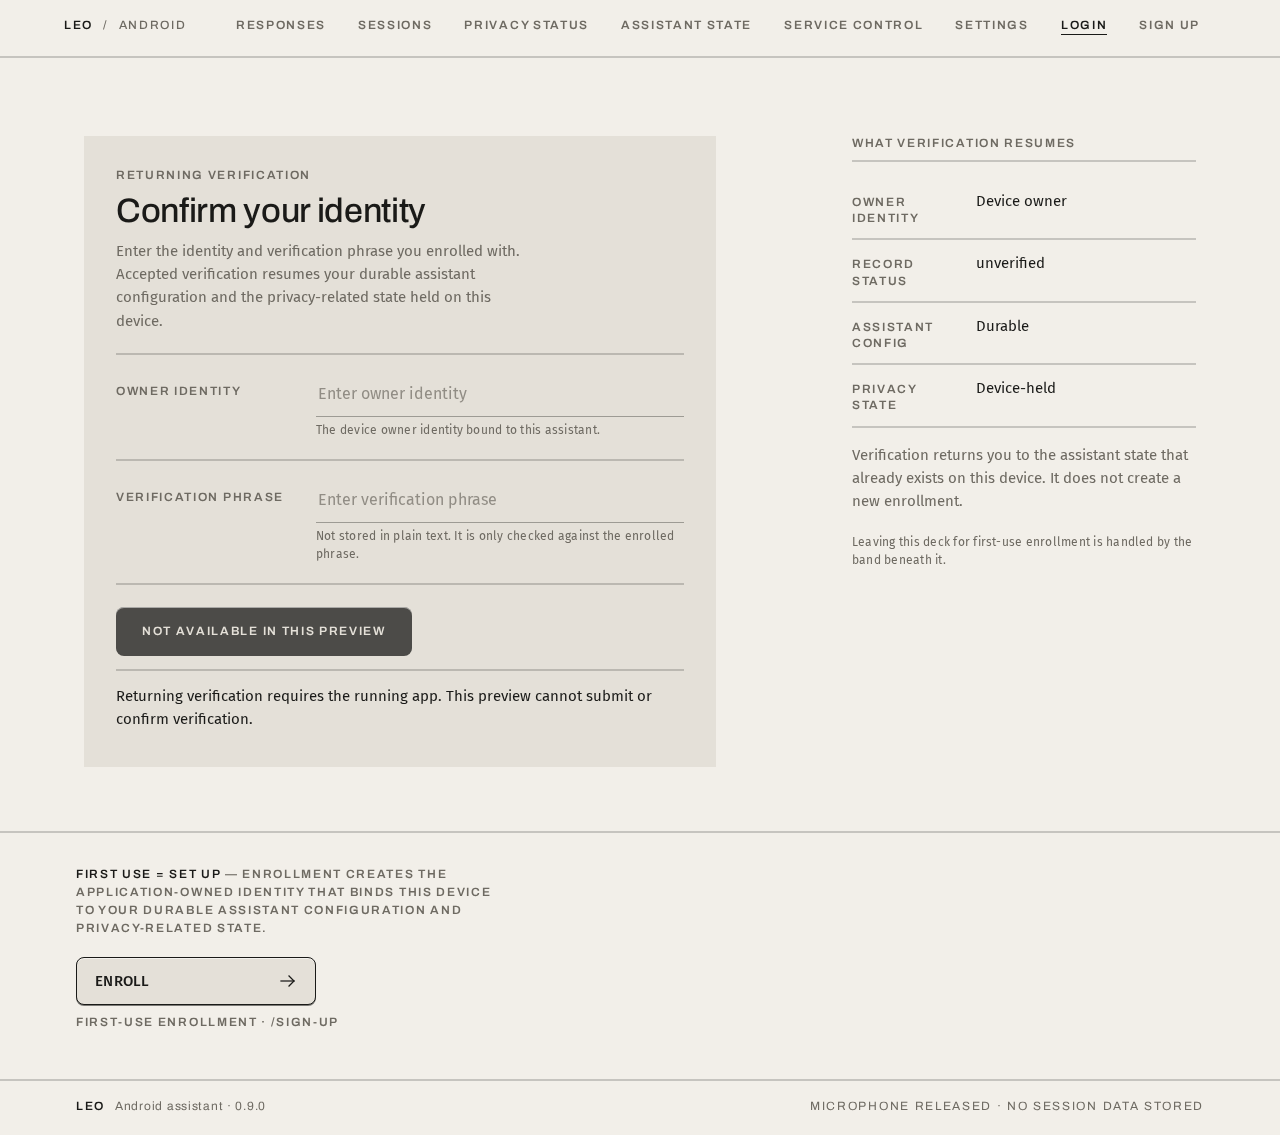This screenshot has width=1280, height=1135.
Task: Focus the Owner Identity input field
Action: click(x=500, y=394)
